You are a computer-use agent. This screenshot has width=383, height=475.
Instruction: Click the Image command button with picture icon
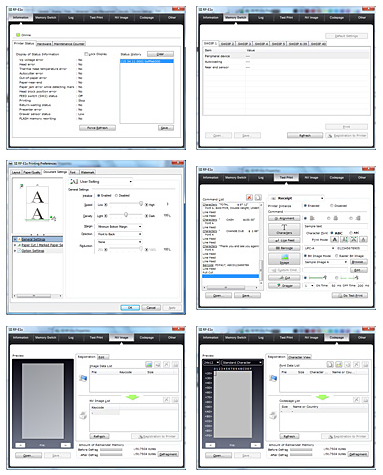tap(284, 259)
